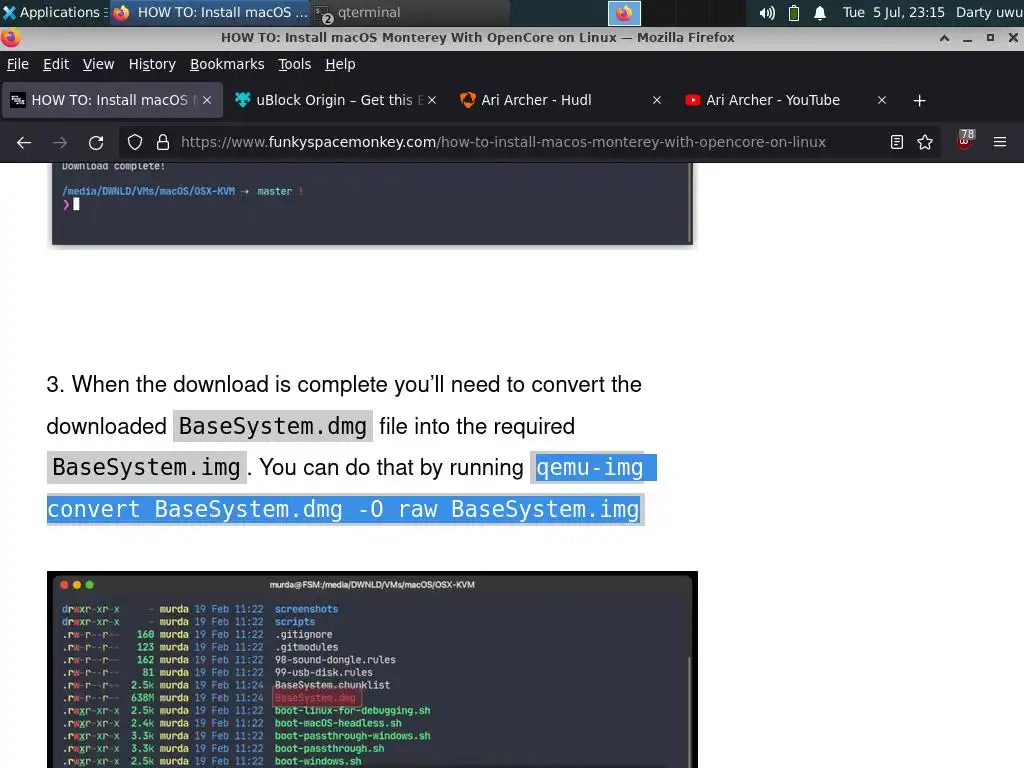Close the uBlock Origin tab
1024x768 pixels.
(432, 100)
